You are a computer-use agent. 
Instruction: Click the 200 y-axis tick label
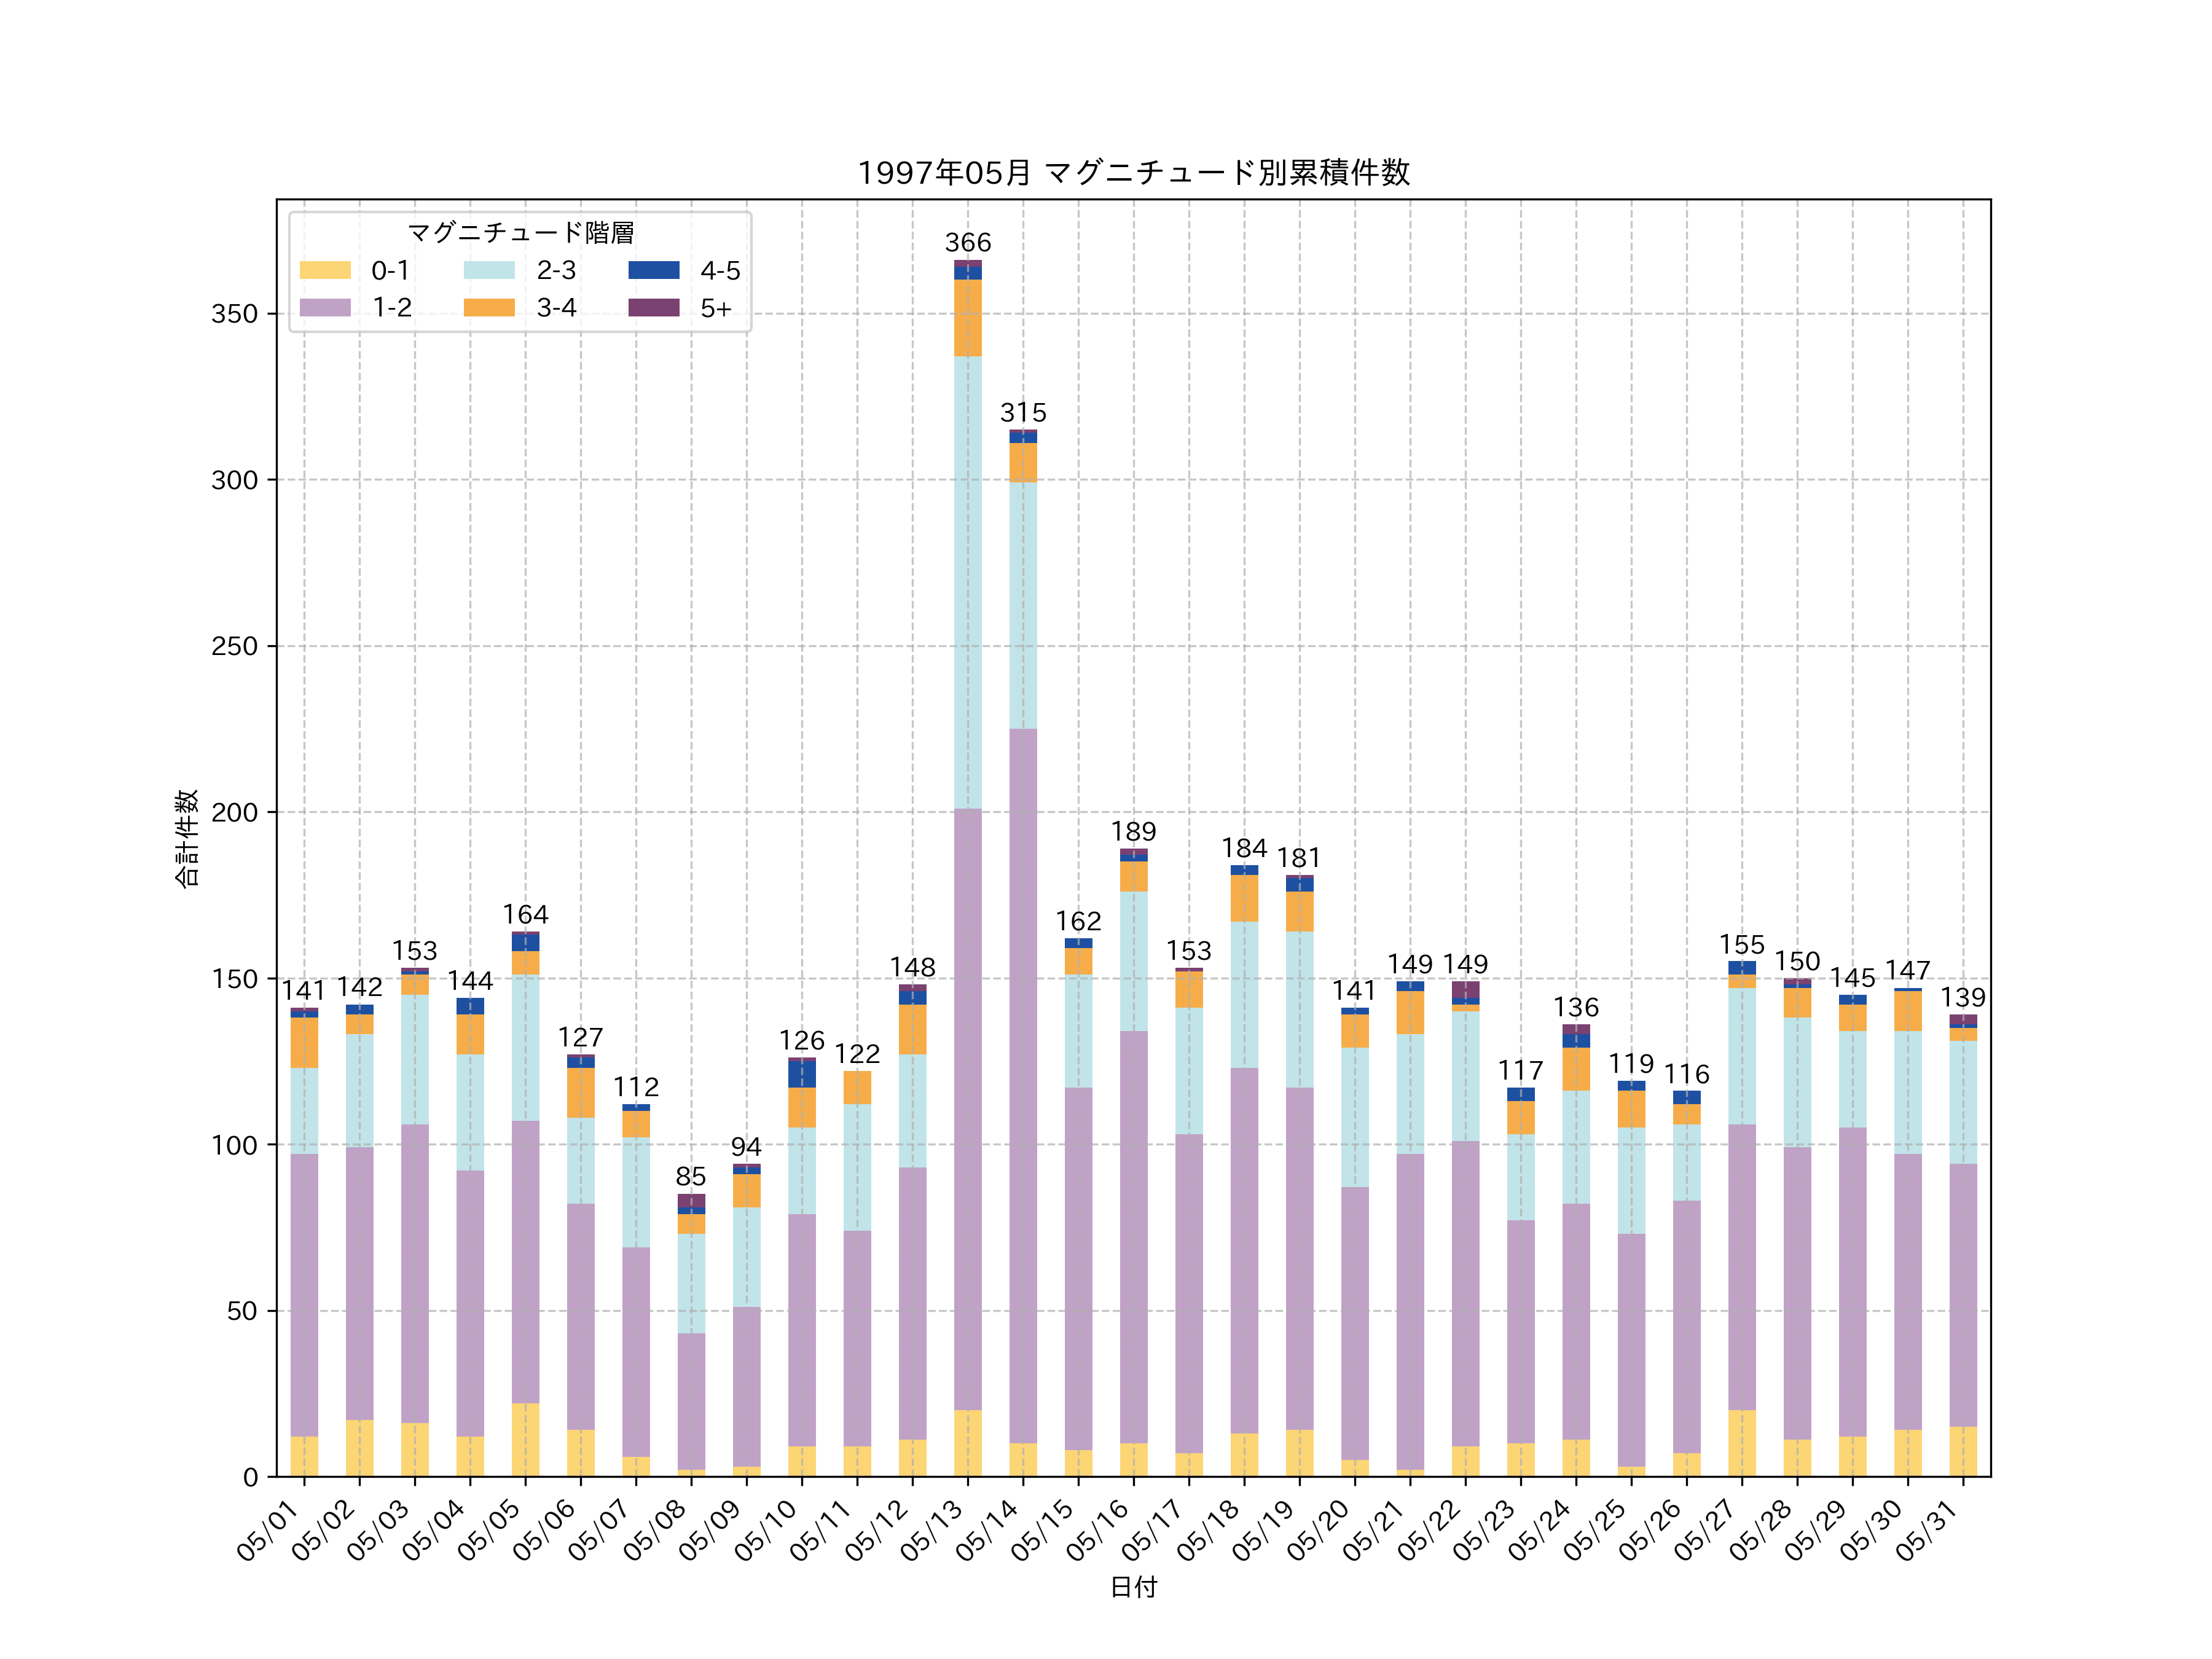click(234, 813)
